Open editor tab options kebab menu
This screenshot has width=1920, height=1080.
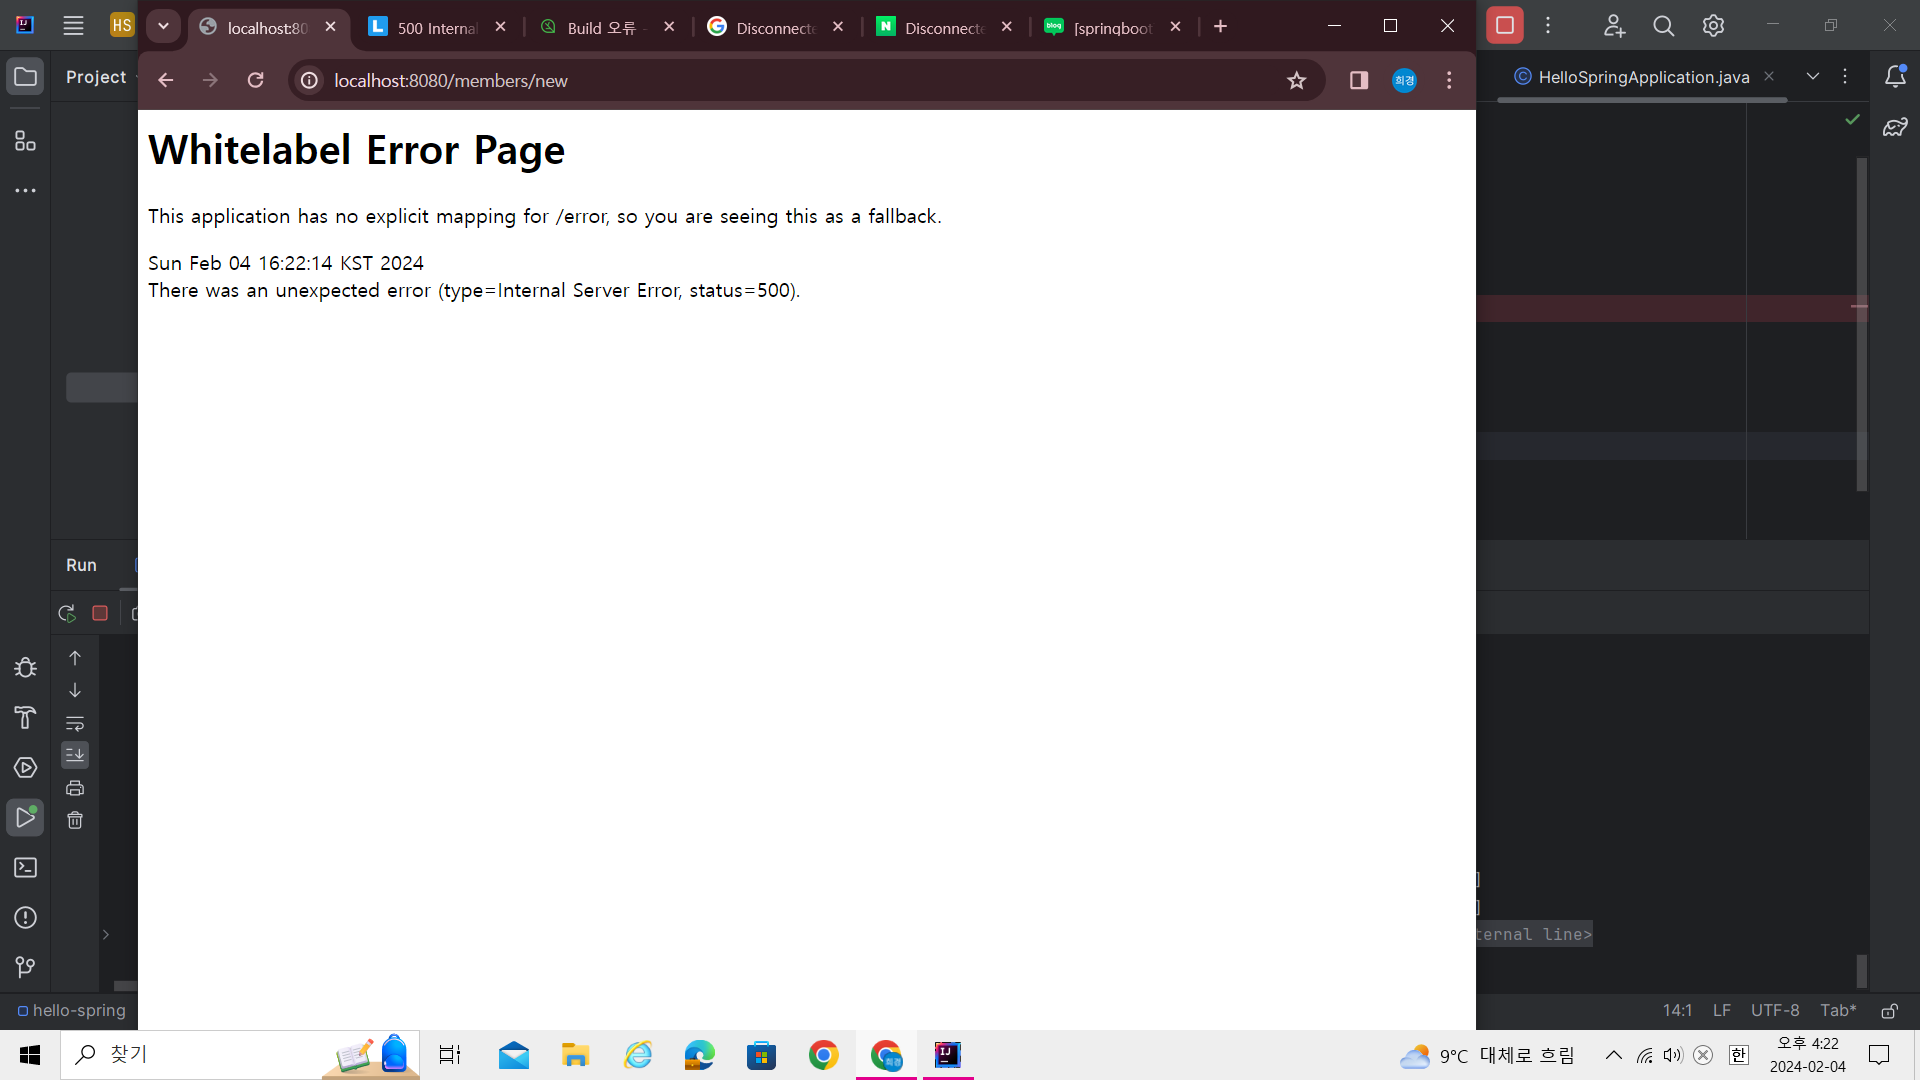tap(1846, 76)
